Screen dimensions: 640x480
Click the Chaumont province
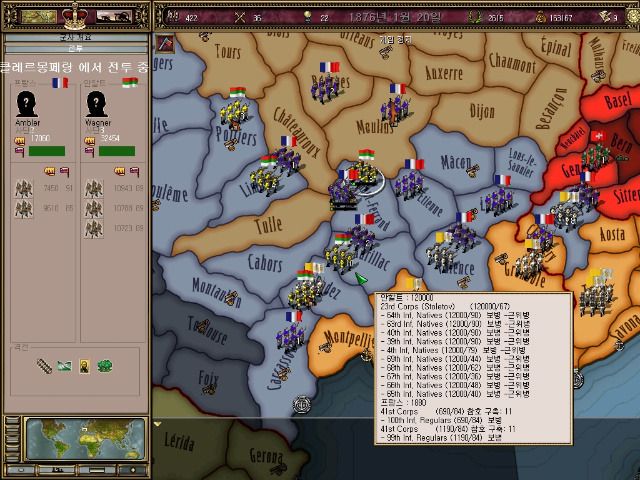513,63
